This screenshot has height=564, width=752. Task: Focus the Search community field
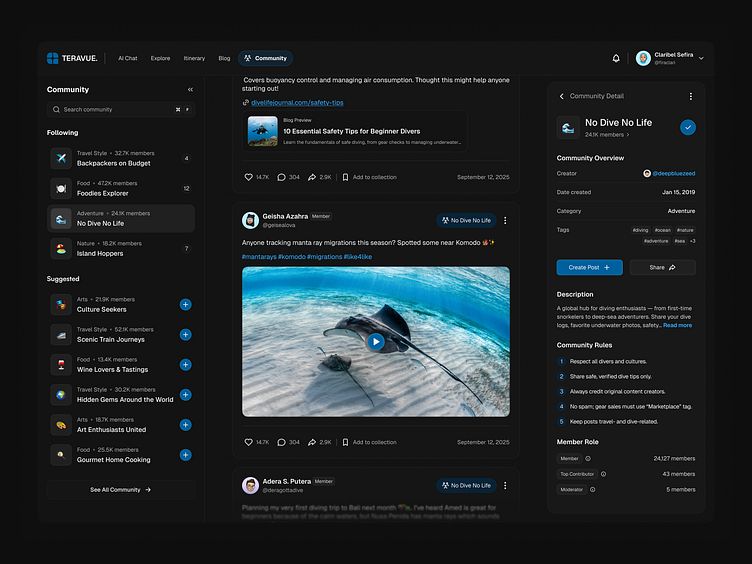(x=121, y=109)
